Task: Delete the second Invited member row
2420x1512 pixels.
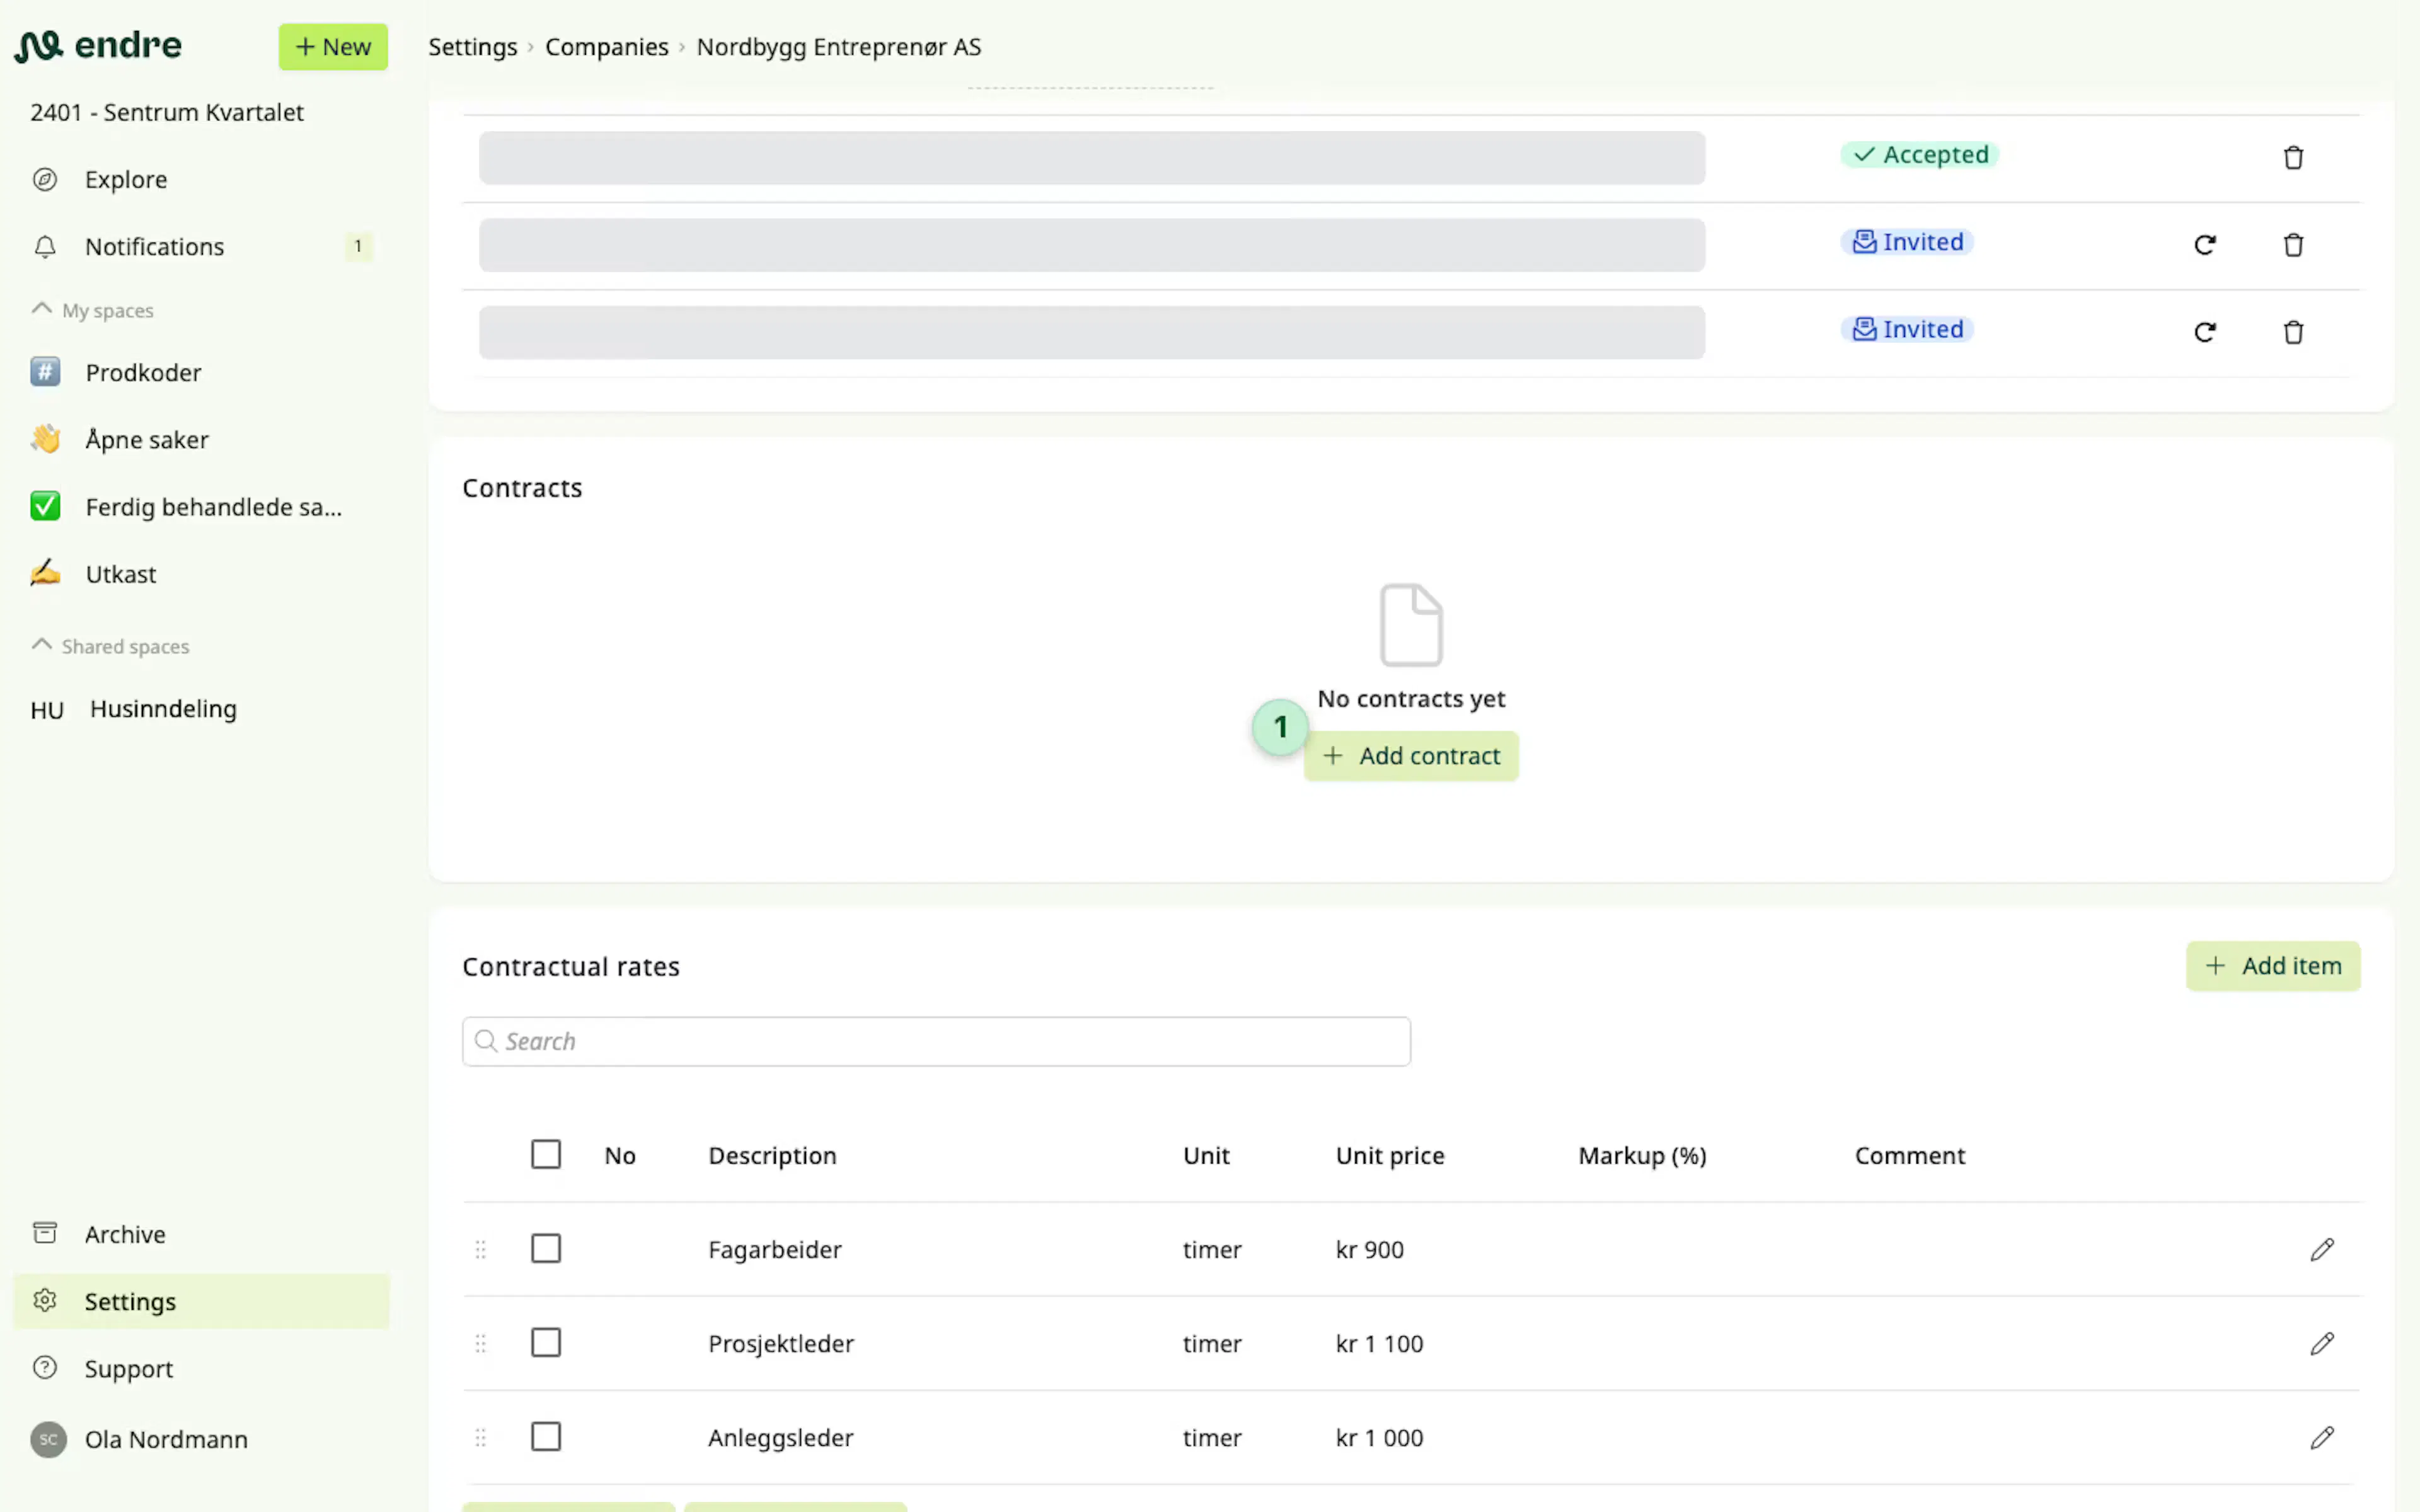Action: coord(2293,332)
